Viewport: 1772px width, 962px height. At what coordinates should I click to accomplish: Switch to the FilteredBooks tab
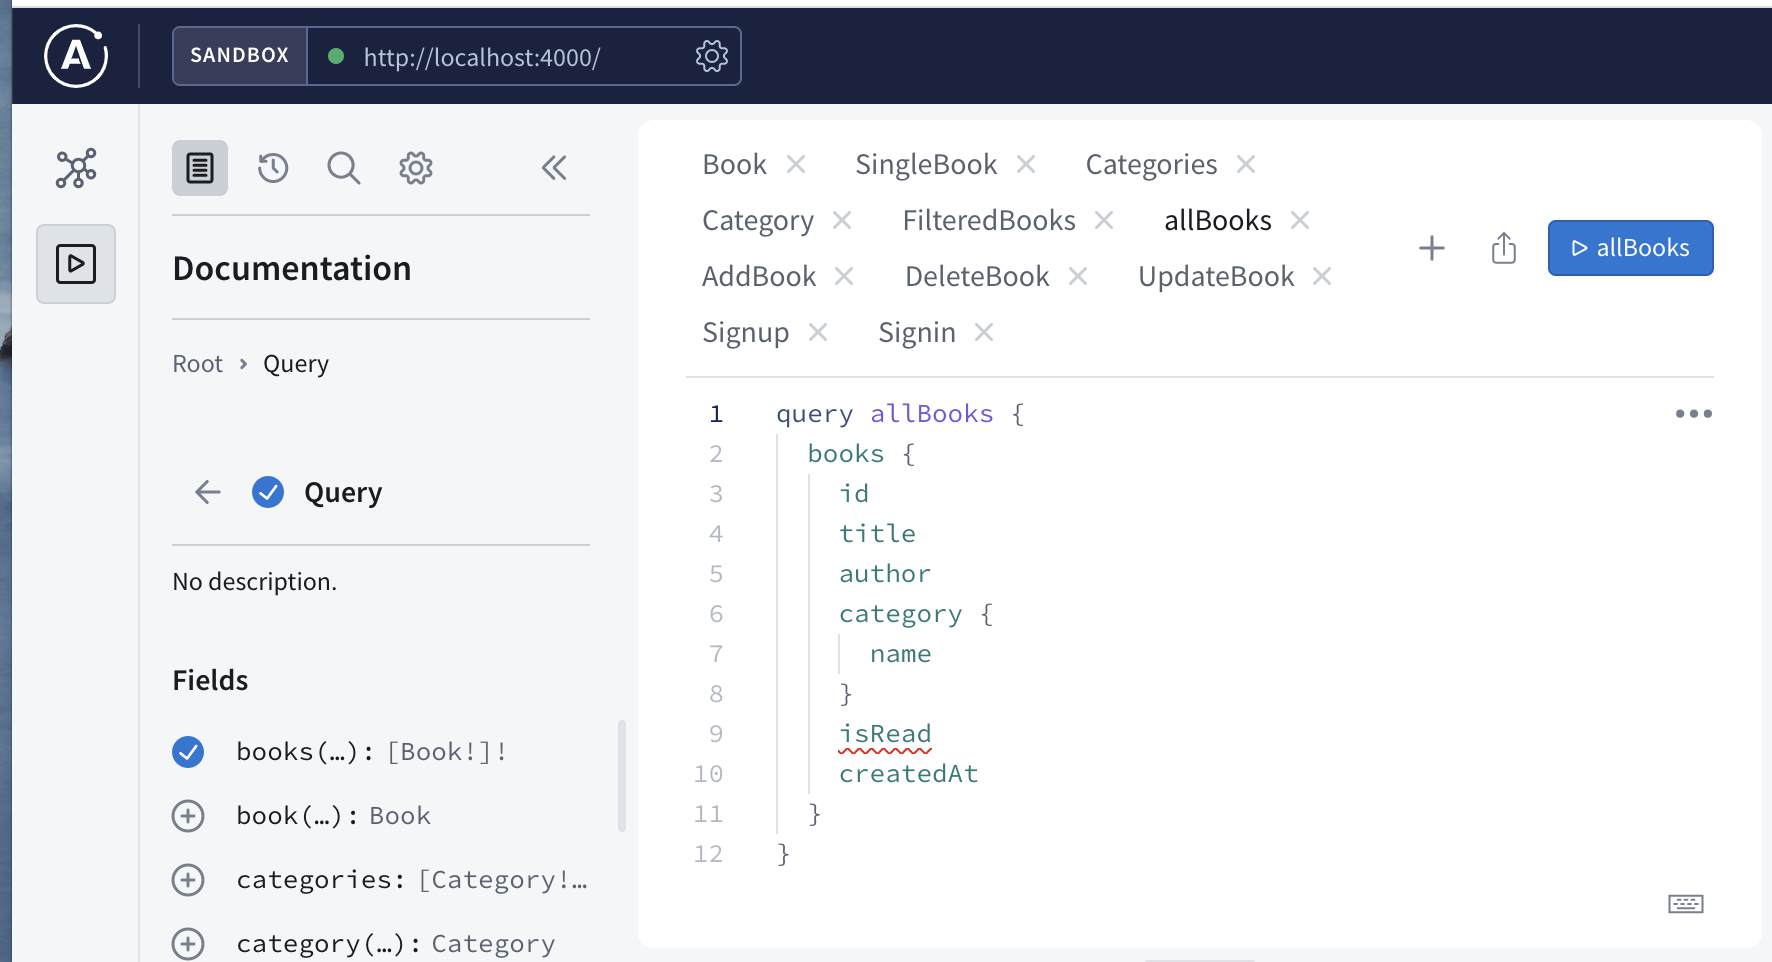989,220
